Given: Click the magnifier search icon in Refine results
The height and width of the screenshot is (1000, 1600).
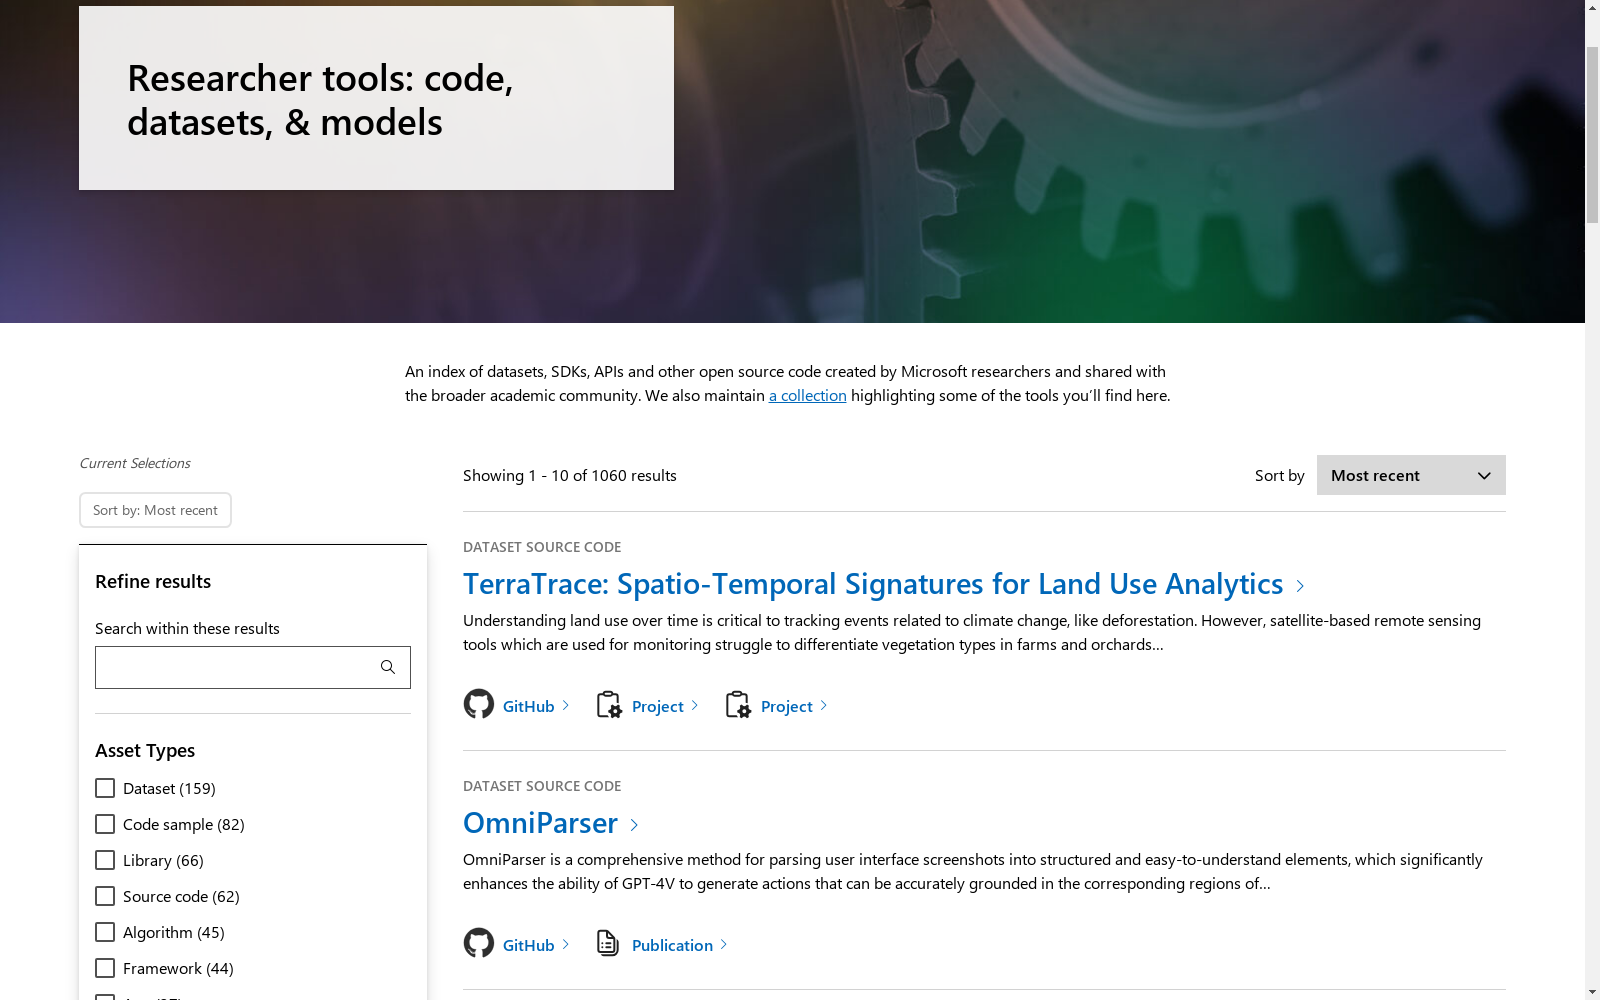Looking at the screenshot, I should [388, 667].
